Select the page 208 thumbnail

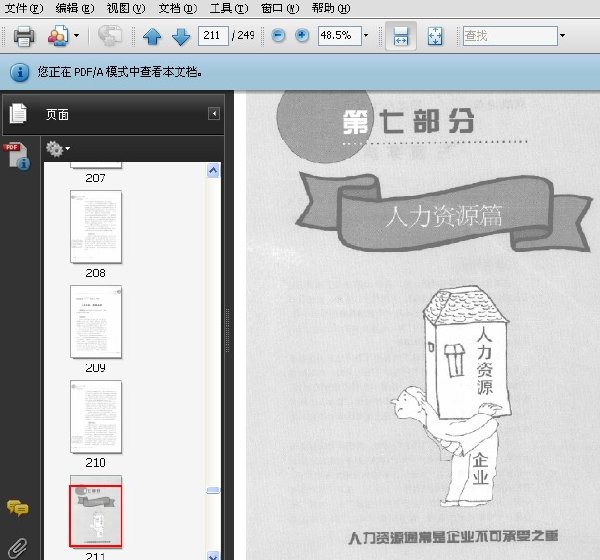coord(96,227)
